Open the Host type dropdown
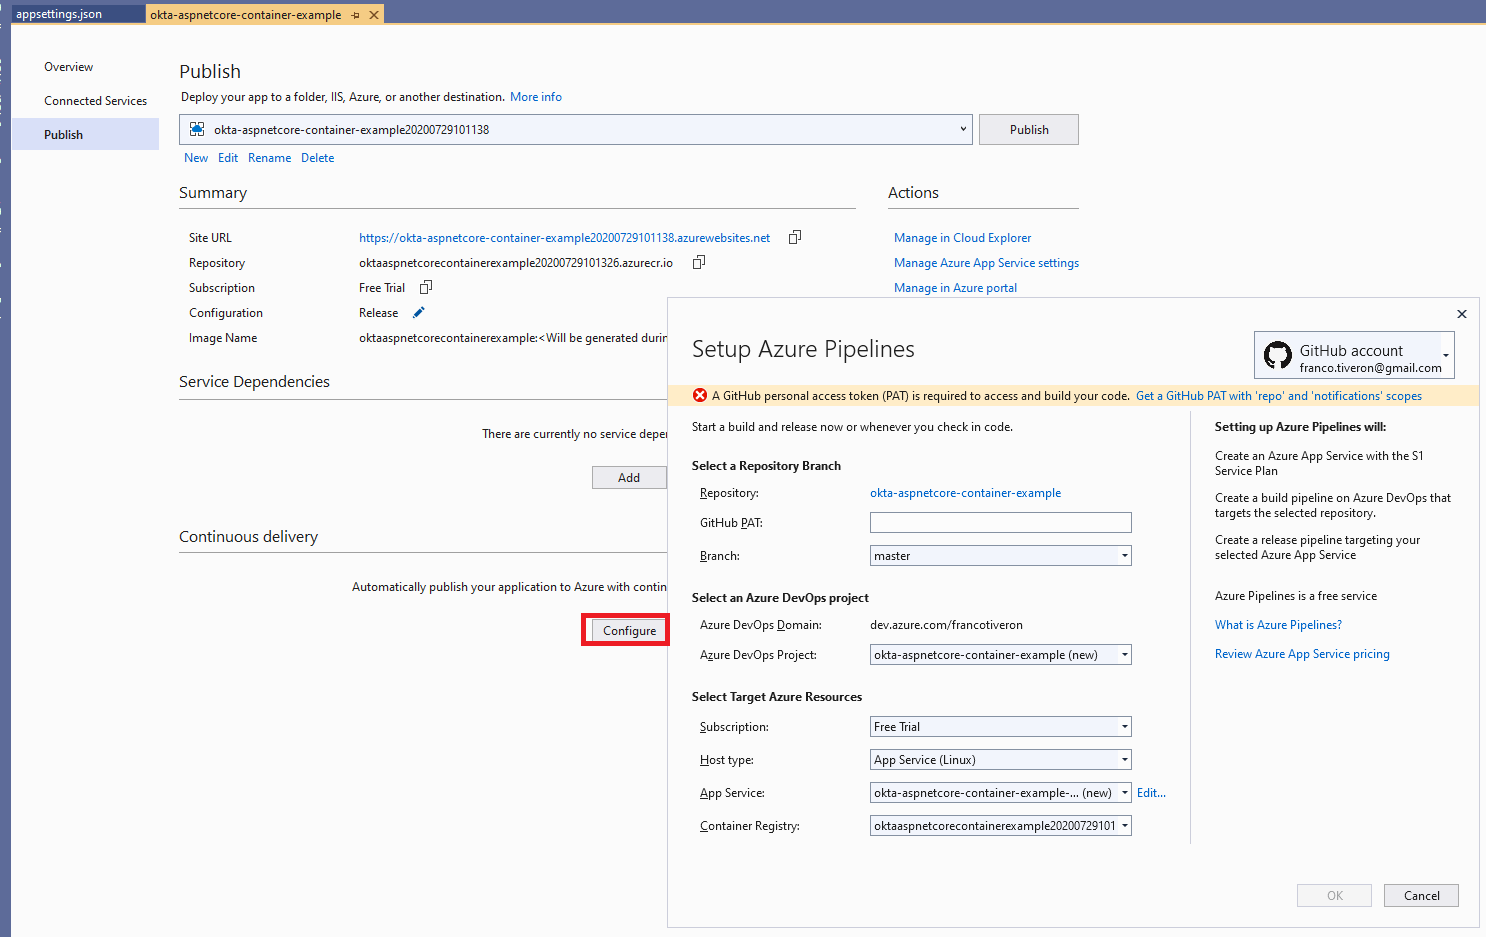Image resolution: width=1486 pixels, height=937 pixels. (x=1124, y=760)
